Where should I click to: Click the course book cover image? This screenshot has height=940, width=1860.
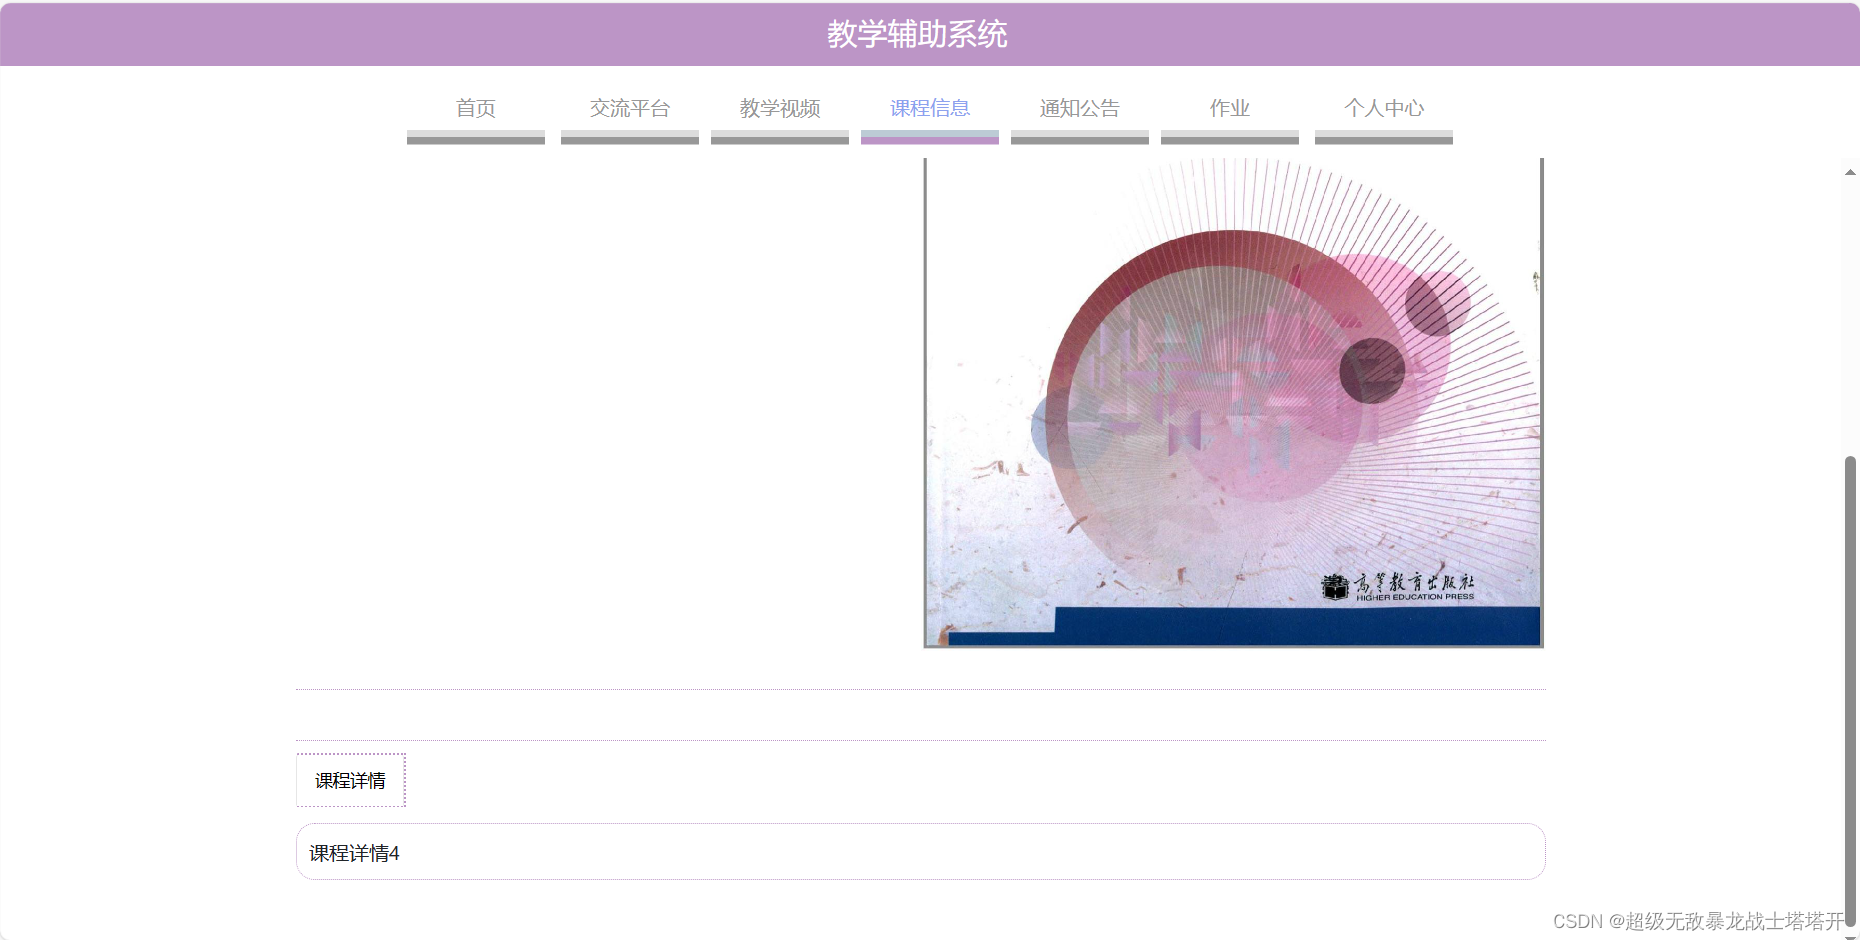[1234, 403]
